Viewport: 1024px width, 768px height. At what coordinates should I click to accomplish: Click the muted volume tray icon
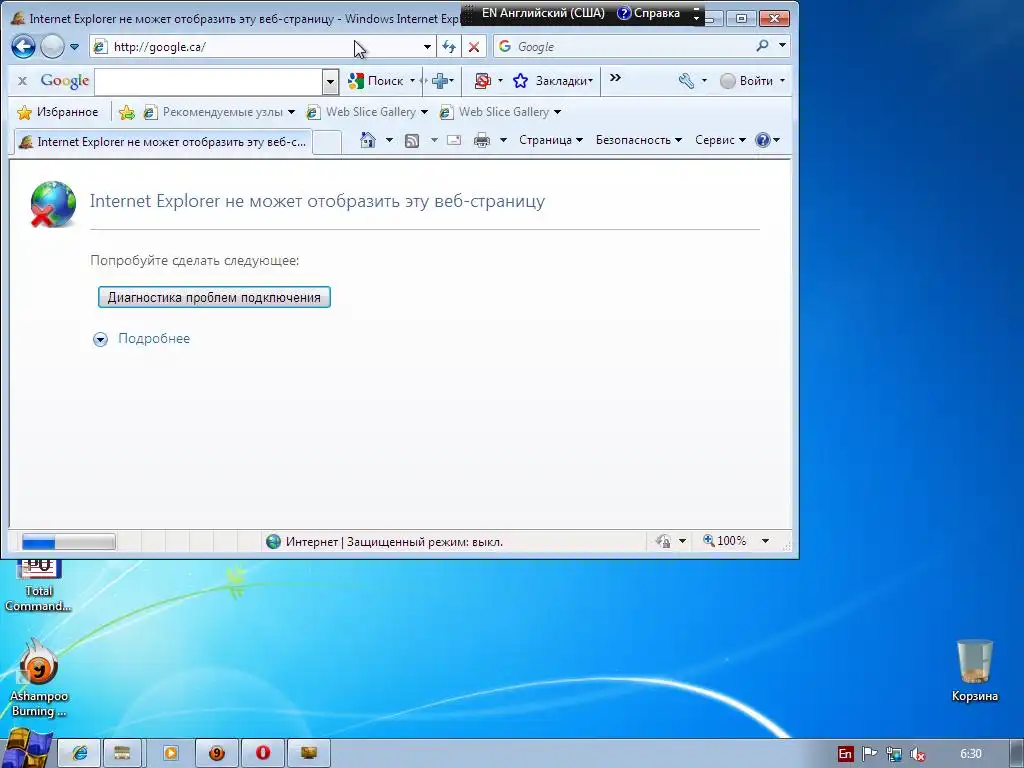(918, 754)
